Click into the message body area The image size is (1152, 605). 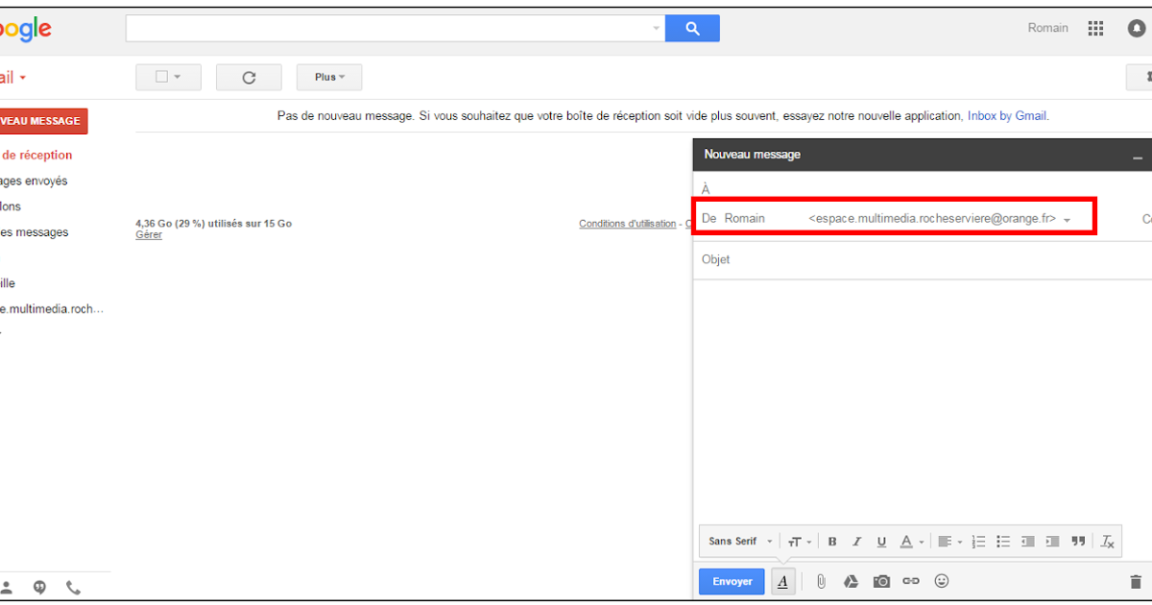point(922,401)
